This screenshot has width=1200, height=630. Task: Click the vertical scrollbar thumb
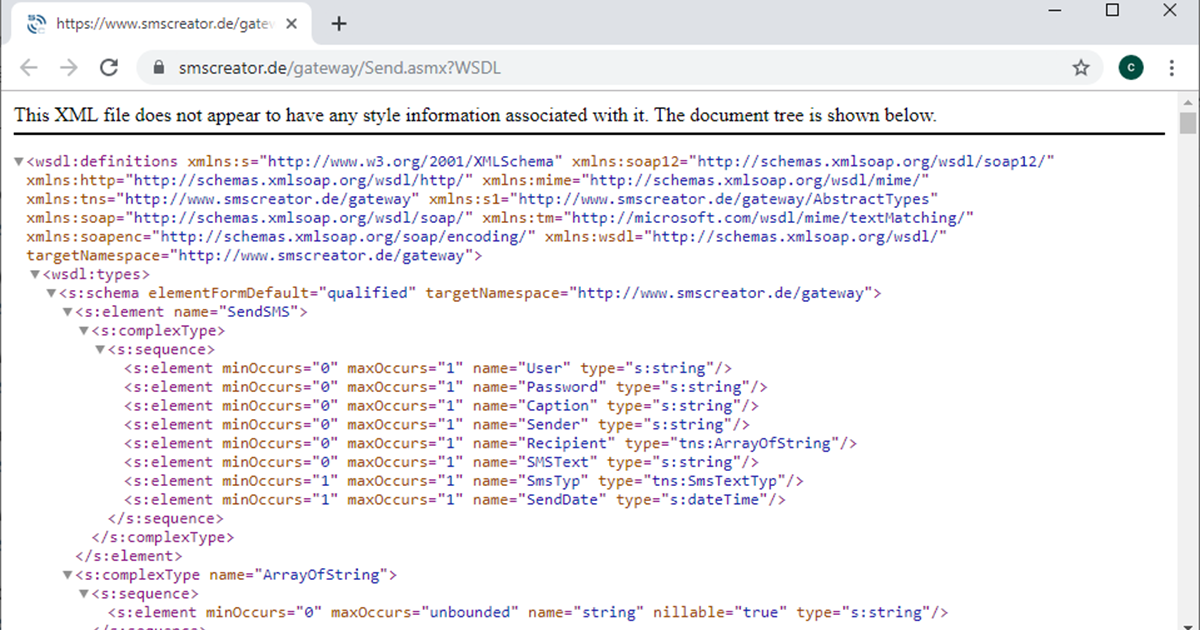pos(1187,122)
